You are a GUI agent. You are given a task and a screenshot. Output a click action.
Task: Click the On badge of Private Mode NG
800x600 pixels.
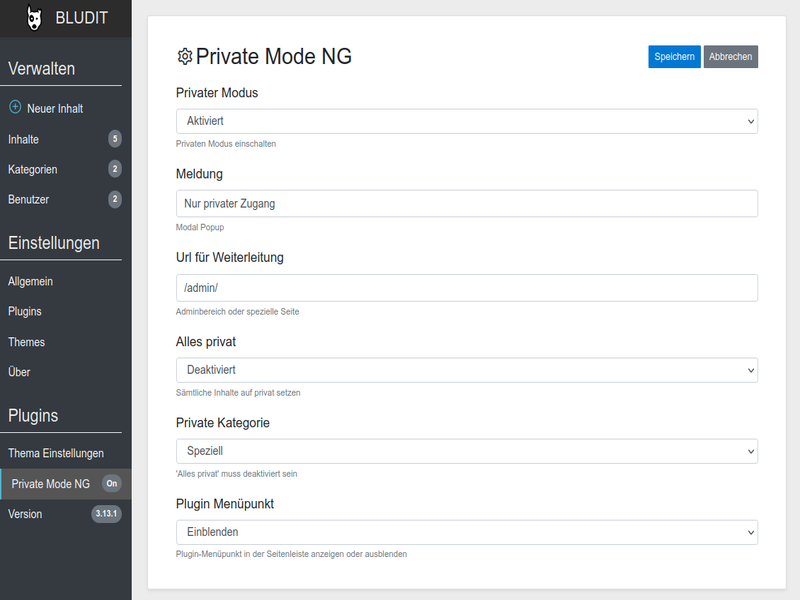113,483
